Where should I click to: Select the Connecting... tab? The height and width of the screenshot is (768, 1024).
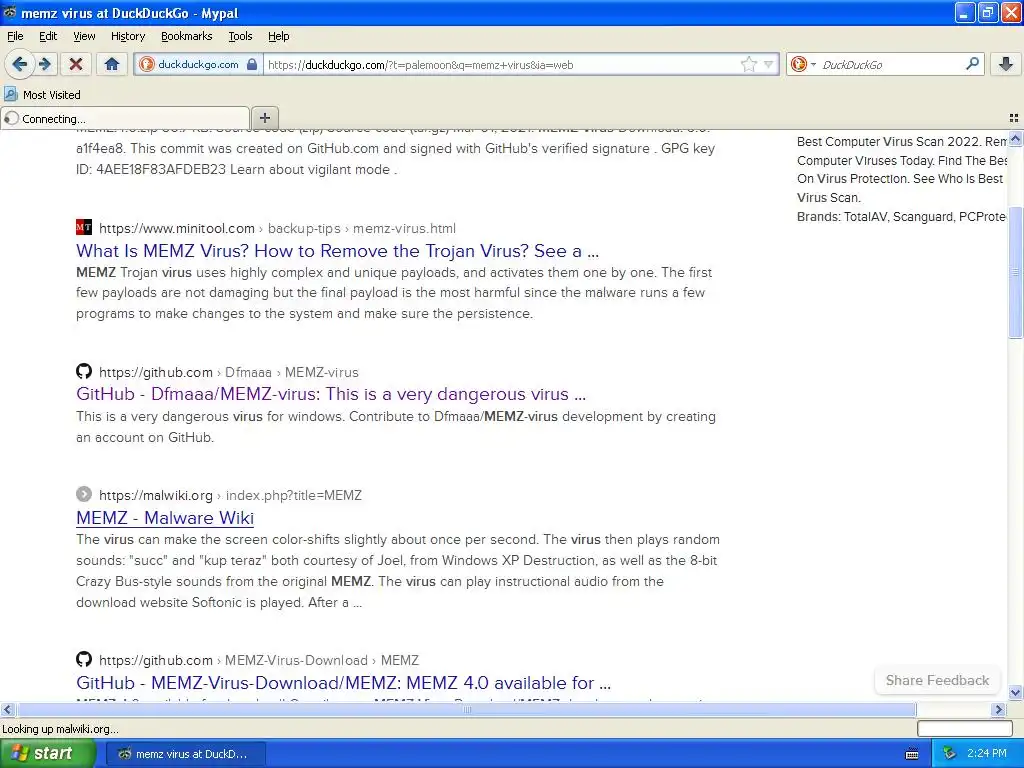click(125, 118)
